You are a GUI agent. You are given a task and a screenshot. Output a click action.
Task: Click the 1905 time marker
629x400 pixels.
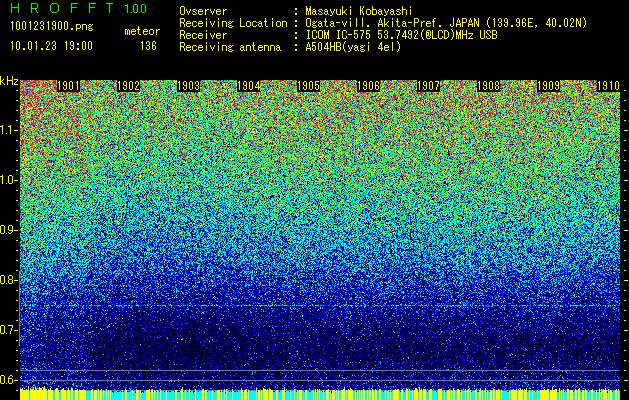coord(308,86)
